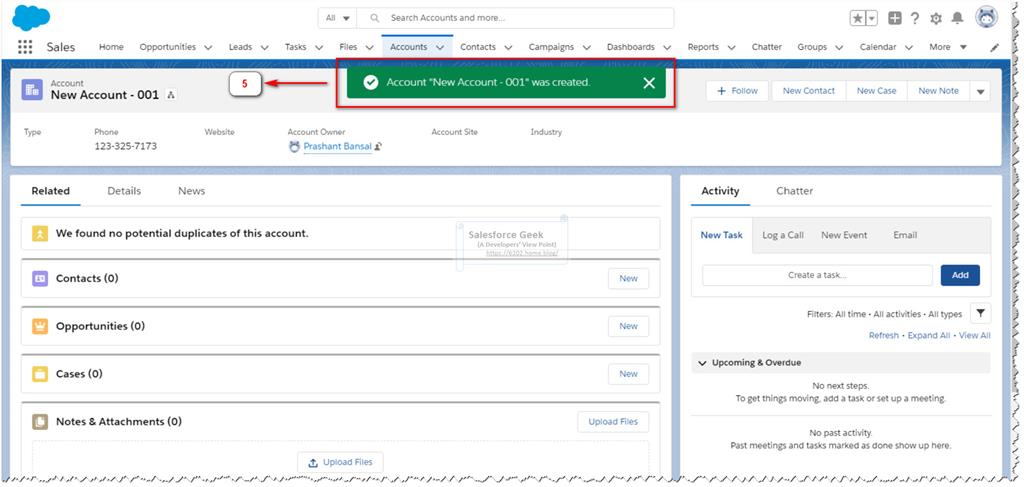Image resolution: width=1024 pixels, height=487 pixels.
Task: Select the New Event tab
Action: click(844, 235)
